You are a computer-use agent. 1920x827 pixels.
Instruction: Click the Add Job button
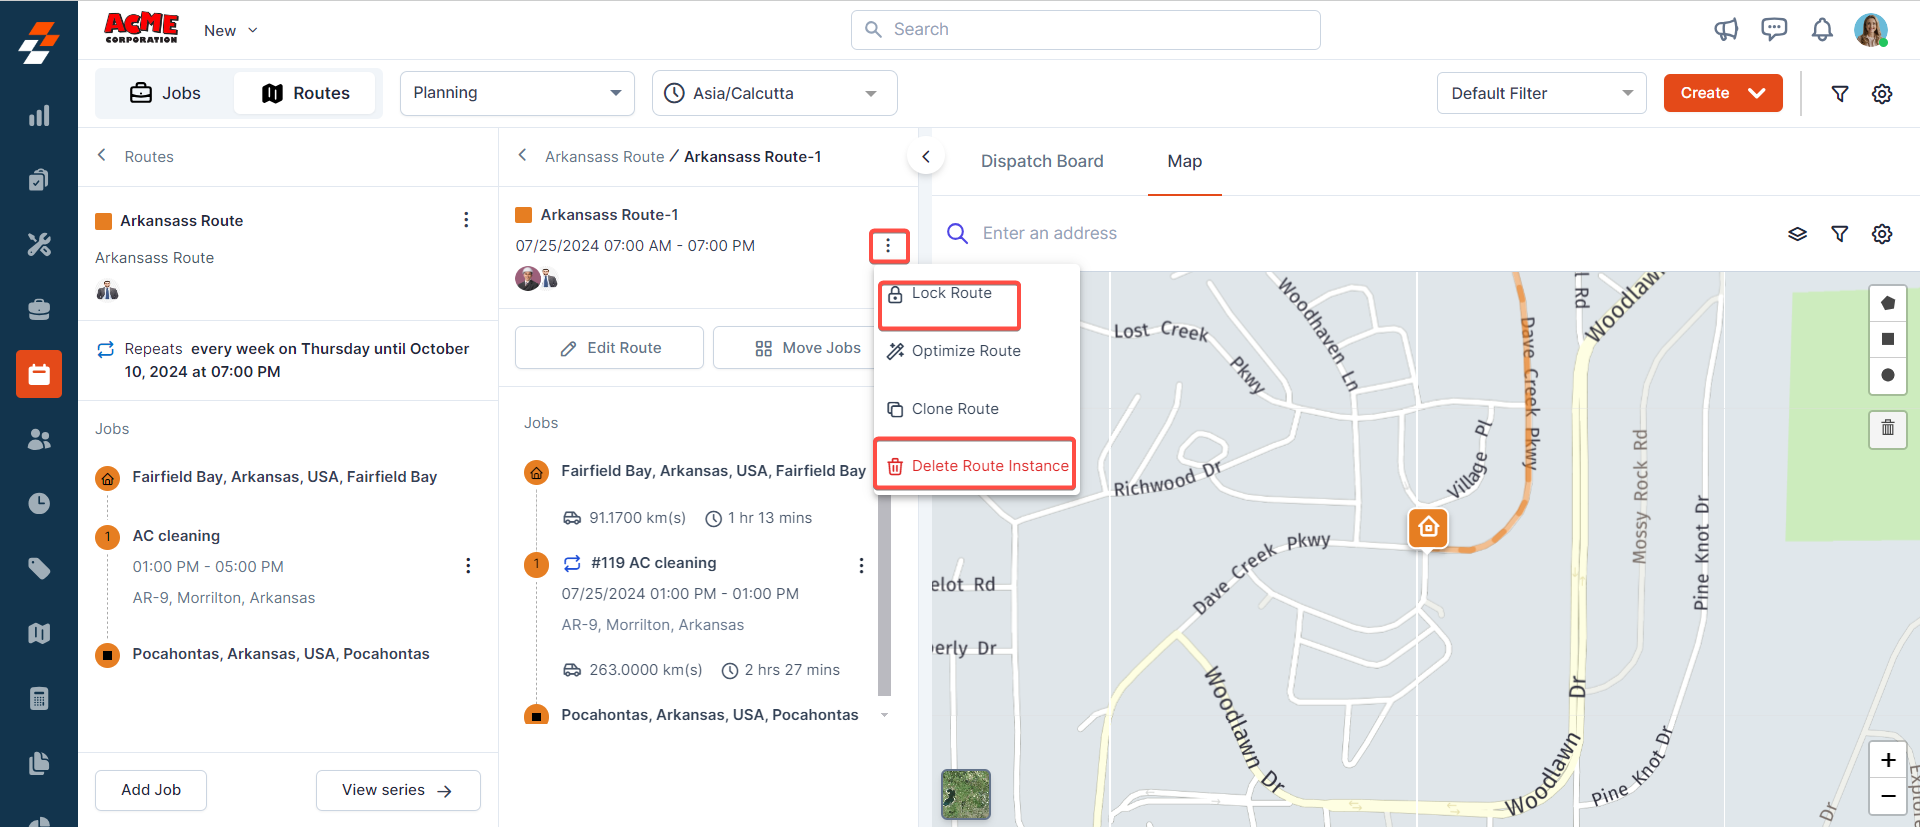click(151, 790)
